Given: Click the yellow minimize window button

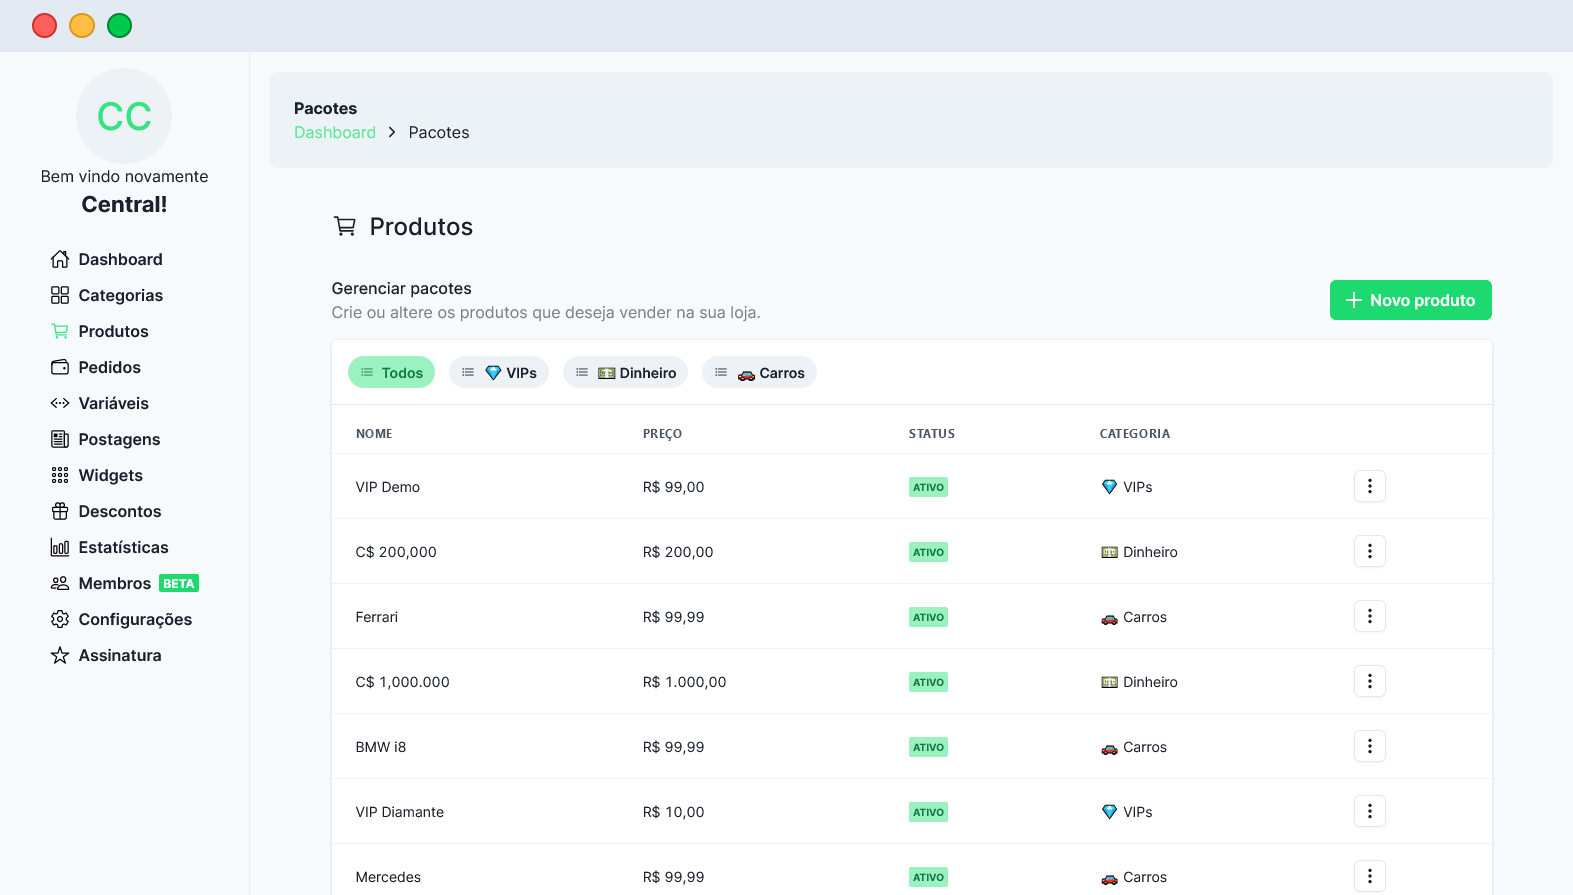Looking at the screenshot, I should click(82, 25).
